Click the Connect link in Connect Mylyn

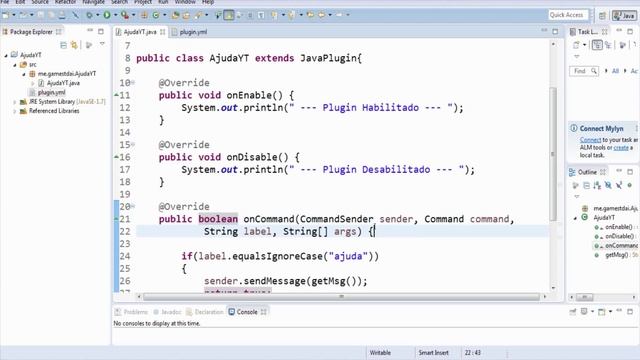point(590,140)
